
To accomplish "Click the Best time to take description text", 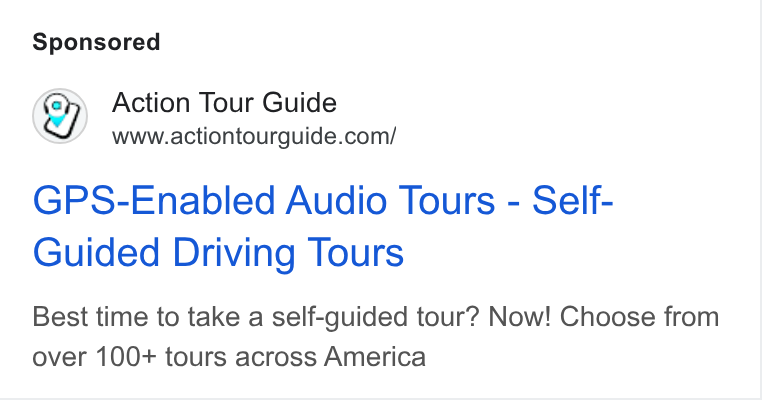I will 148,317.
